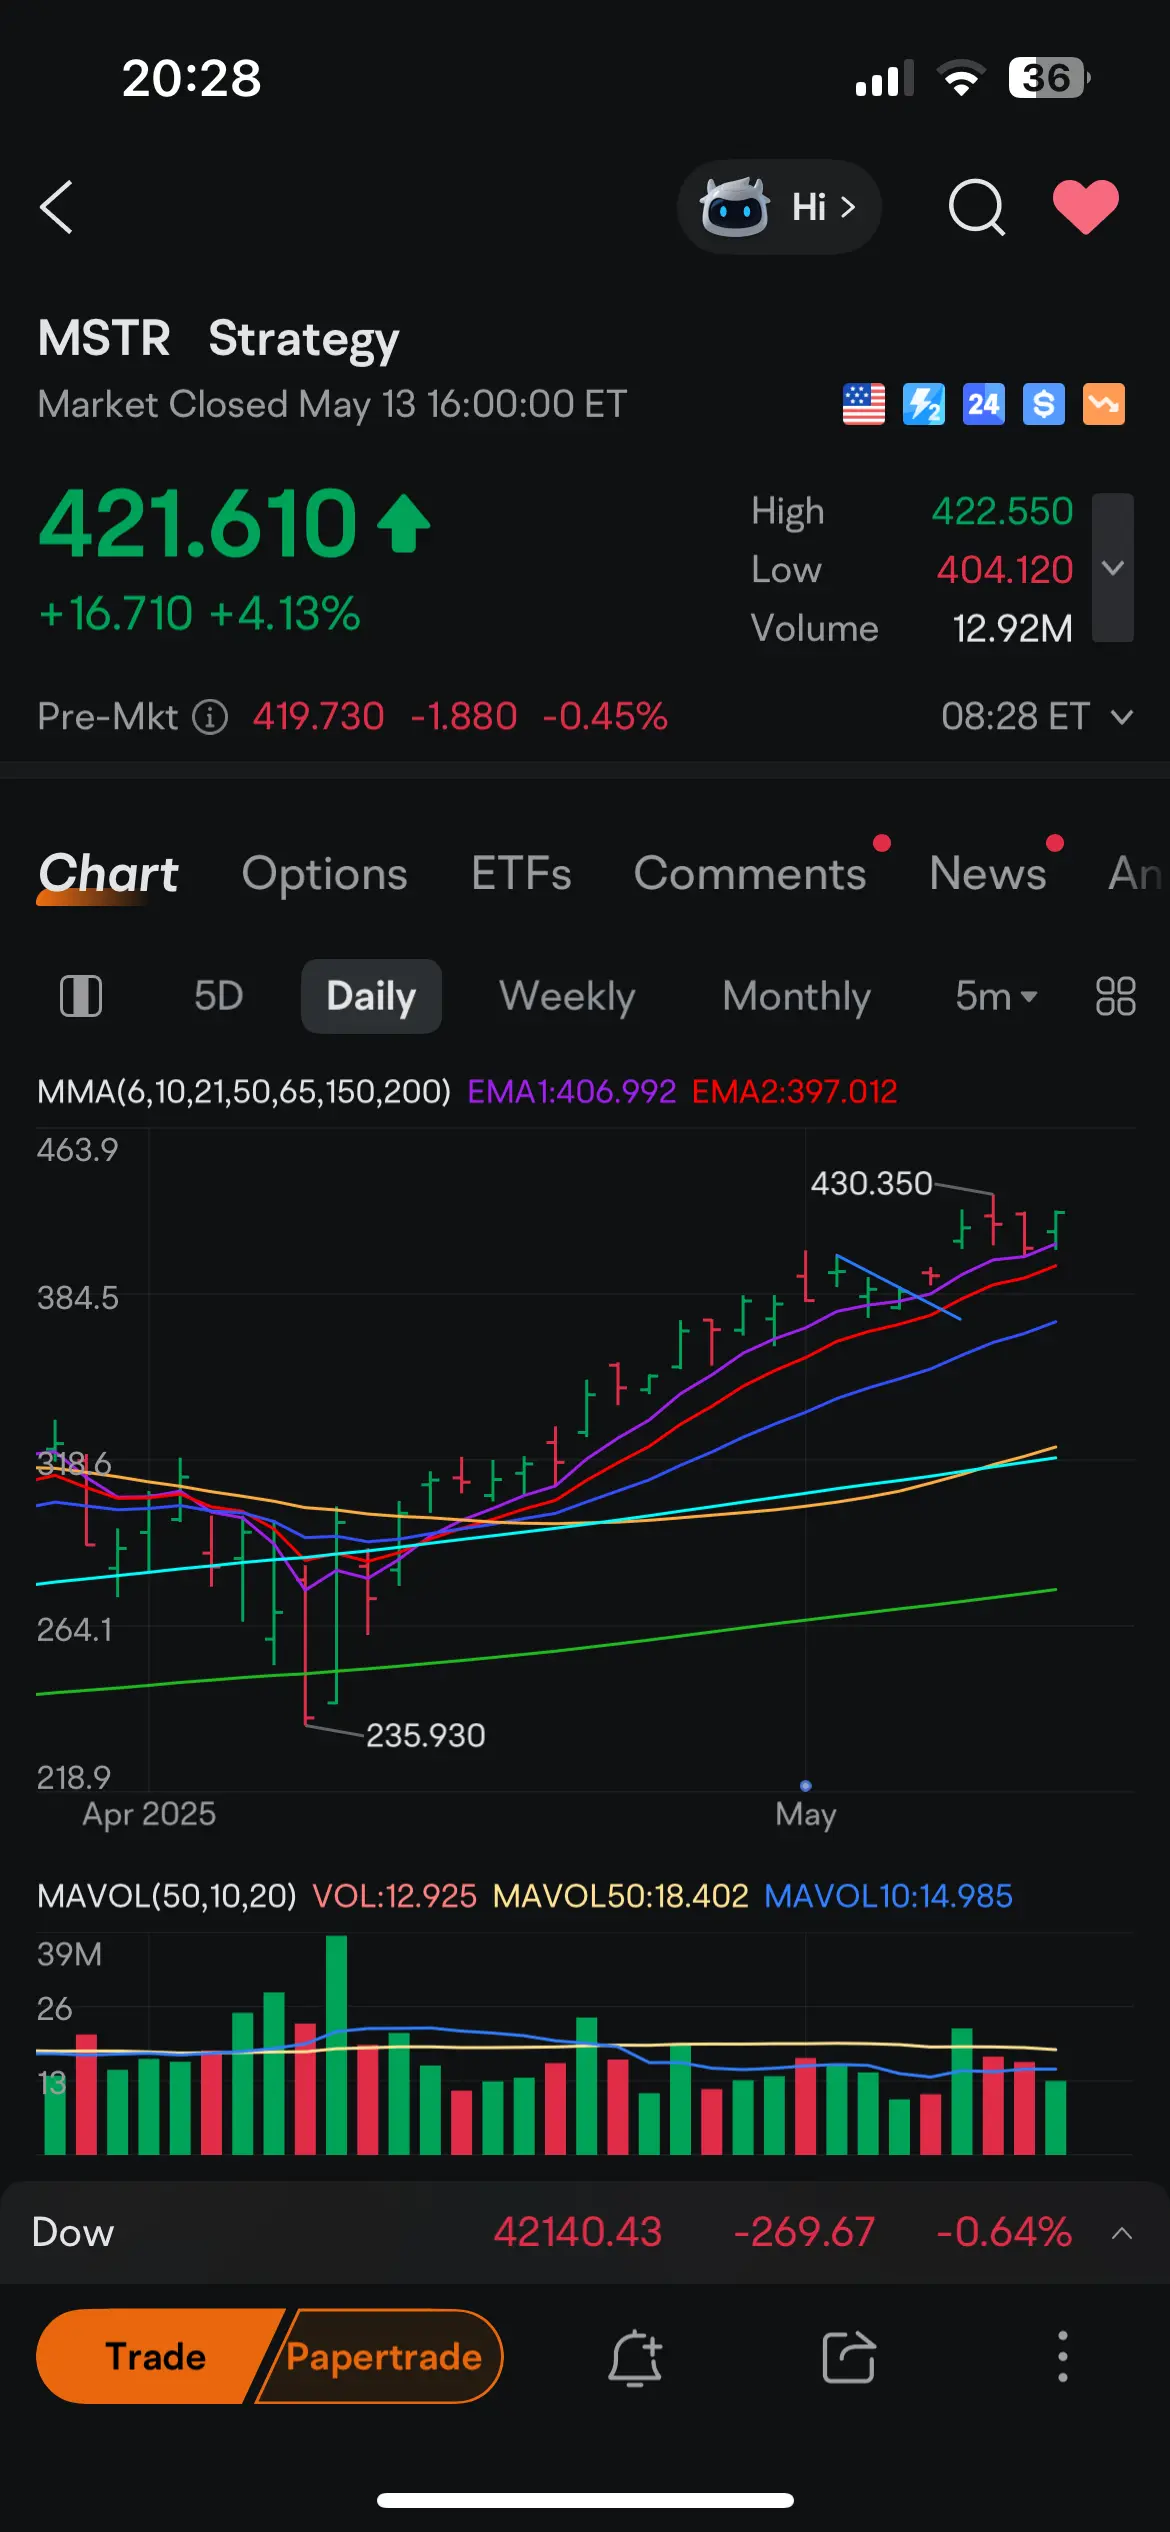Toggle the chart split layout icon
Viewport: 1170px width, 2532px height.
coord(81,996)
